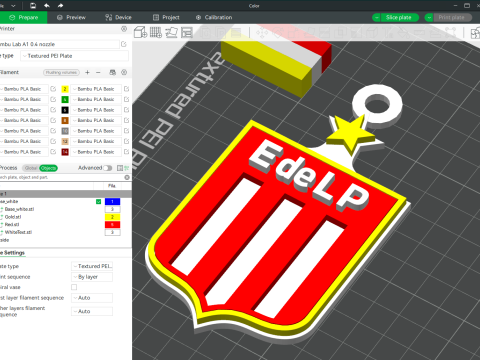Image resolution: width=480 pixels, height=360 pixels.
Task: Switch to the Device tab
Action: pos(118,17)
